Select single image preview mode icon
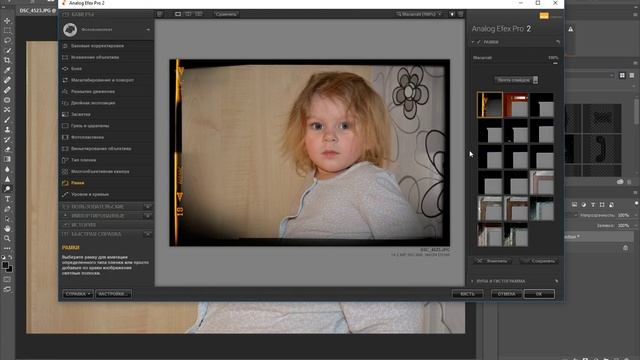 pyautogui.click(x=178, y=14)
